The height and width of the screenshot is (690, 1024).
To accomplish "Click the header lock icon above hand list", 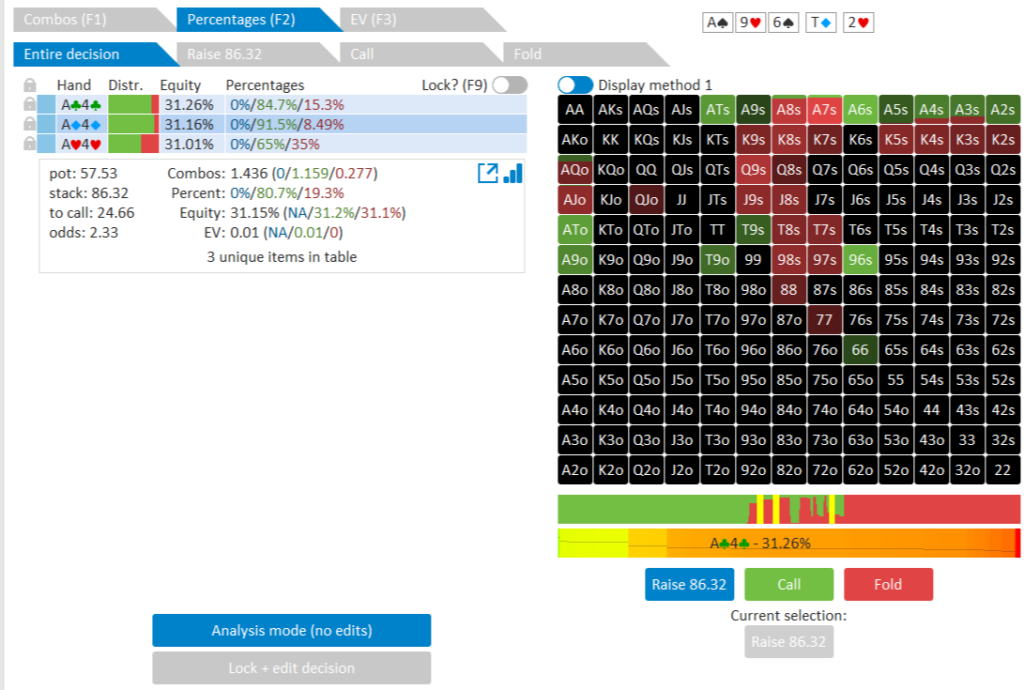I will 29,86.
